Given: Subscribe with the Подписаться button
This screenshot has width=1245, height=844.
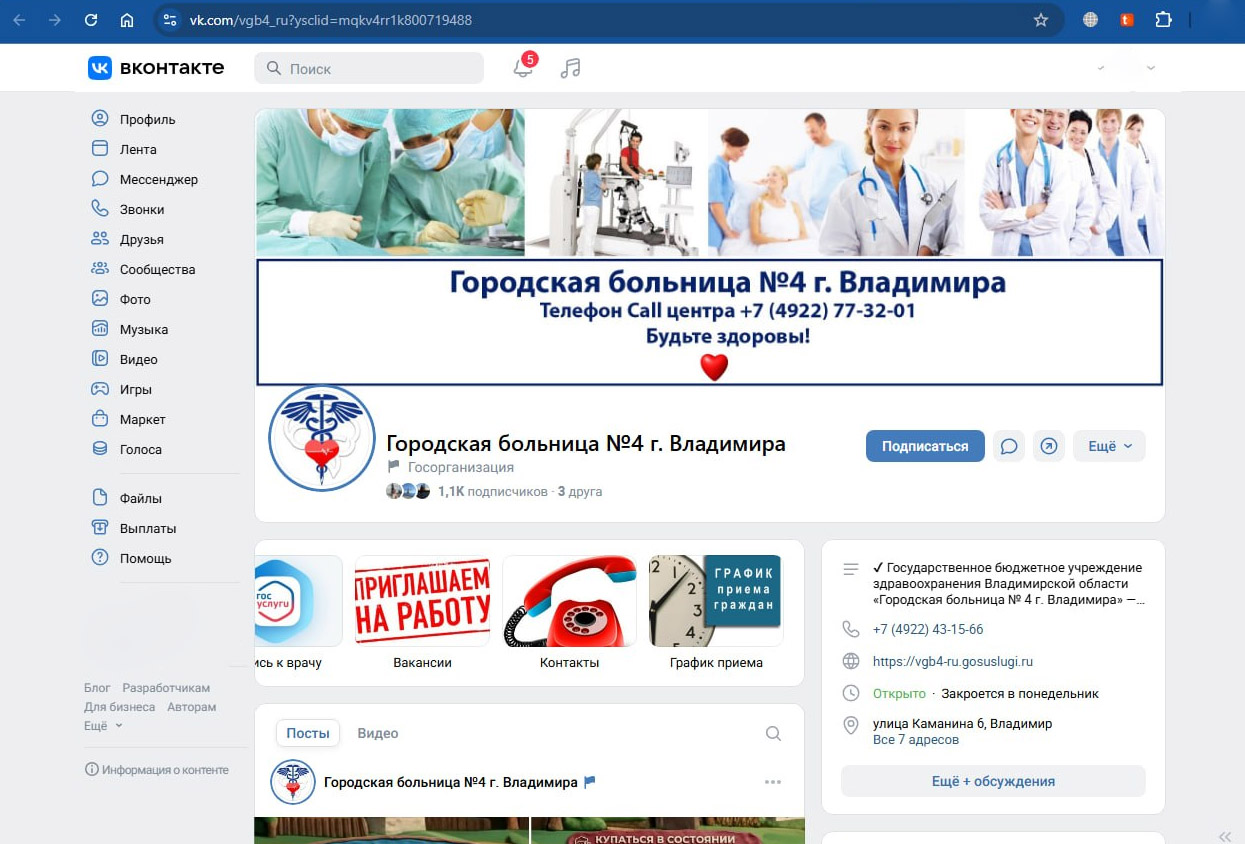Looking at the screenshot, I should pyautogui.click(x=925, y=446).
